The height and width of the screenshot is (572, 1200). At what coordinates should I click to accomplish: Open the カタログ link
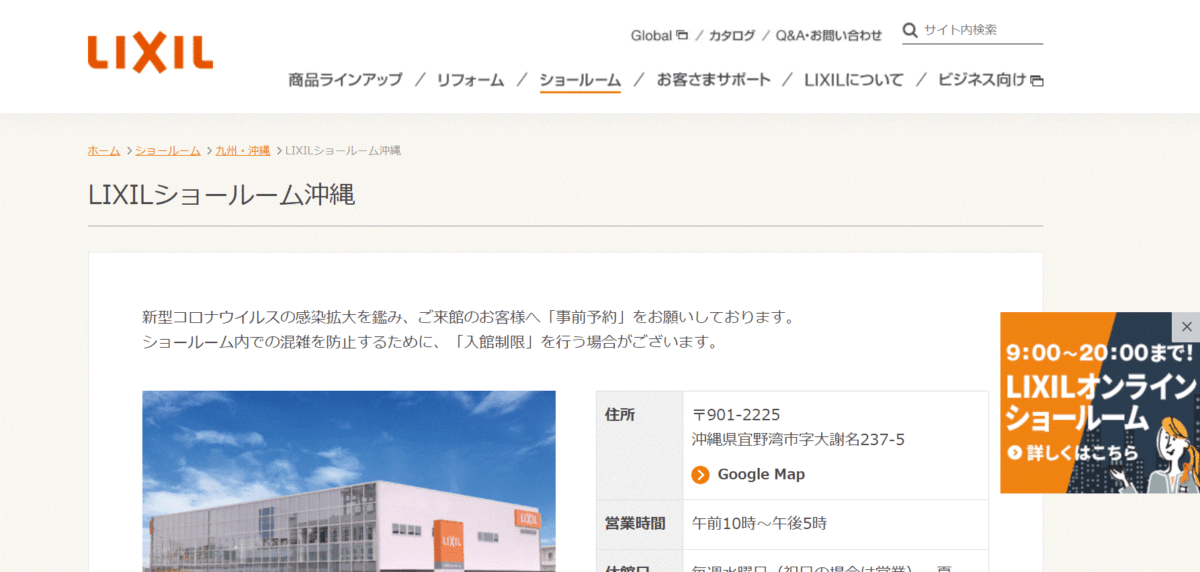(x=732, y=35)
